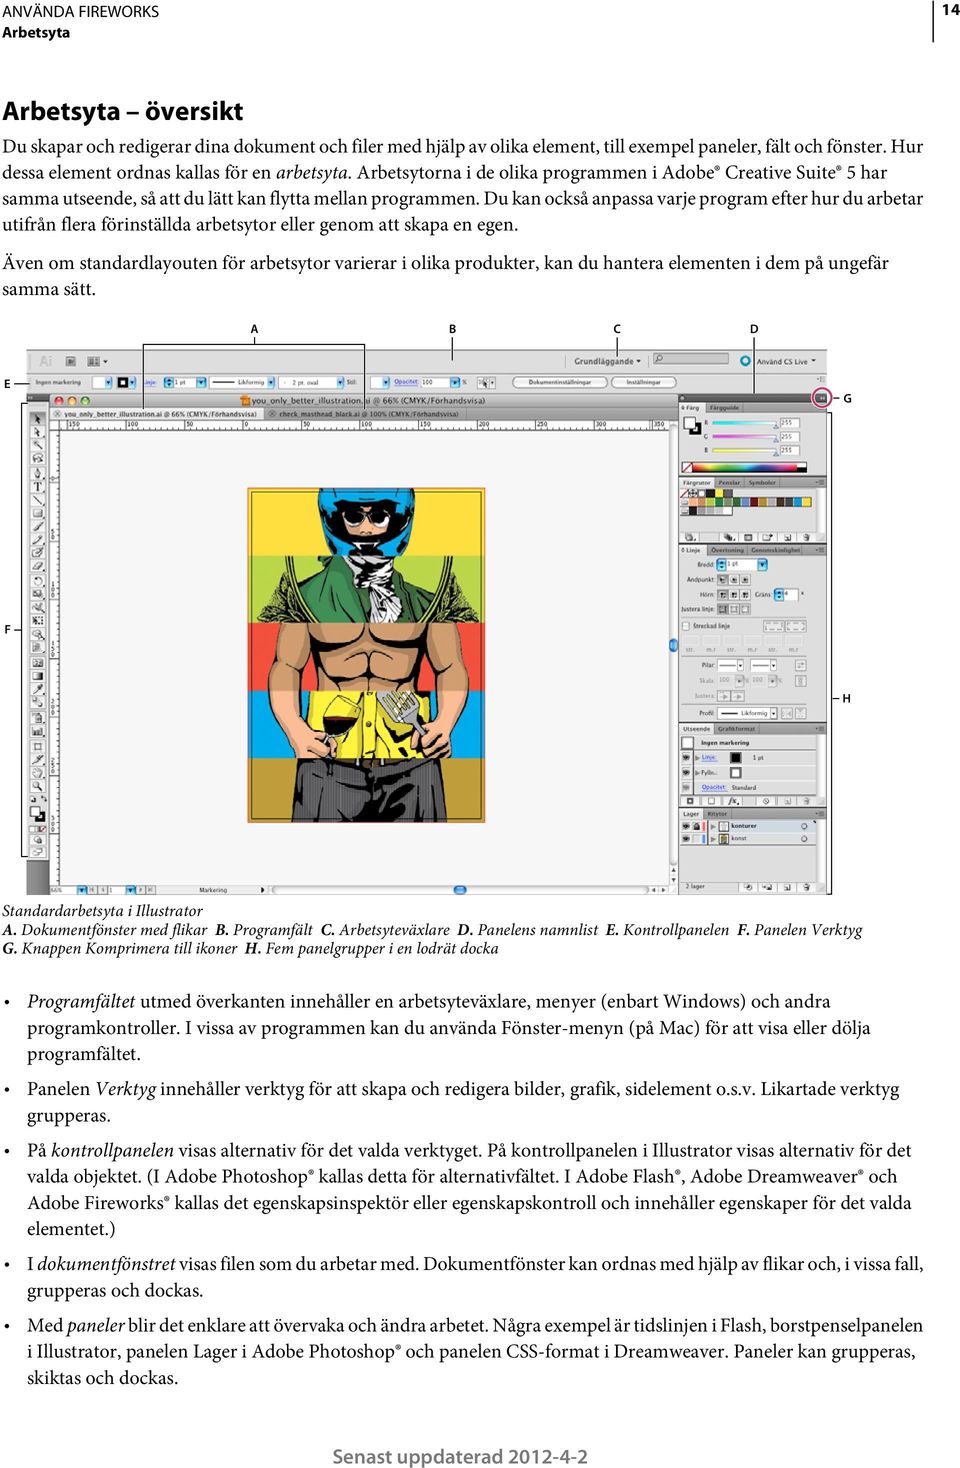Switch to the Grafikformat tab
The height and width of the screenshot is (1468, 960).
point(736,729)
